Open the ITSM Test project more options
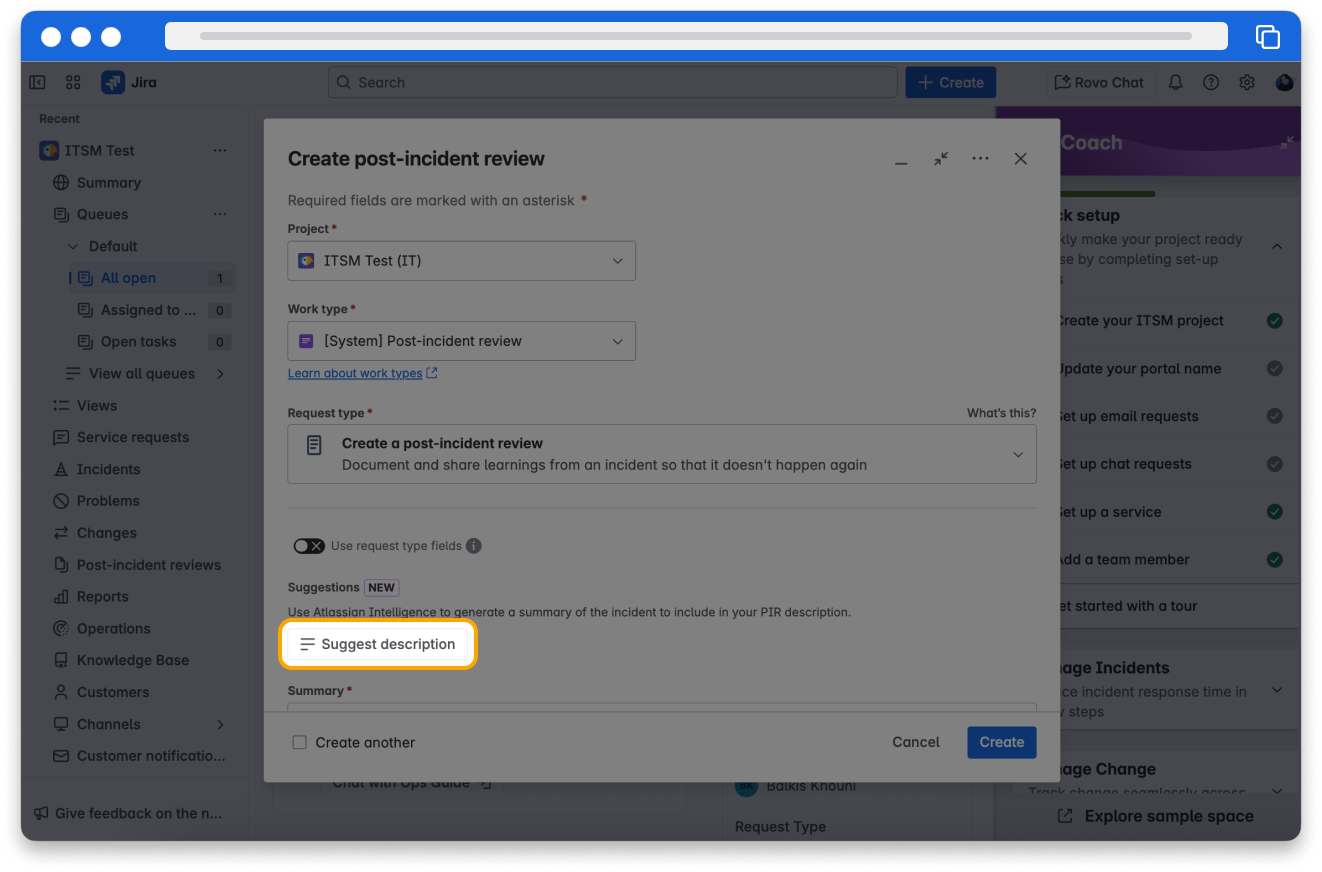This screenshot has height=872, width=1322. click(220, 151)
